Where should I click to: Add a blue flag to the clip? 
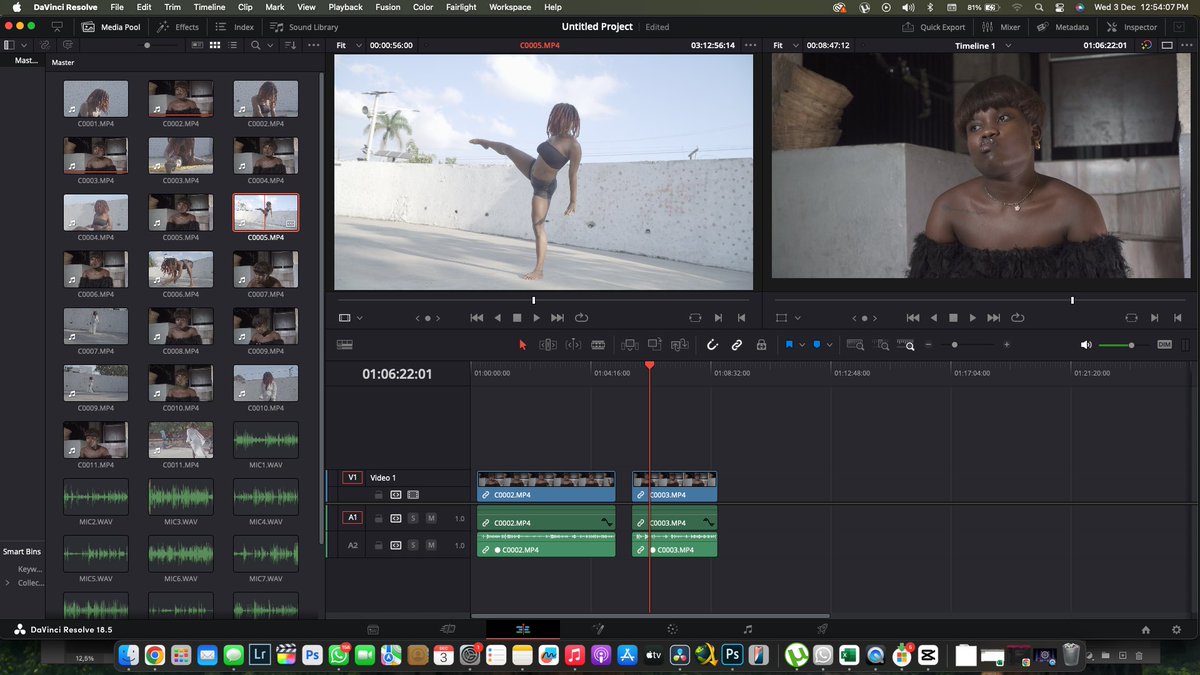point(788,345)
